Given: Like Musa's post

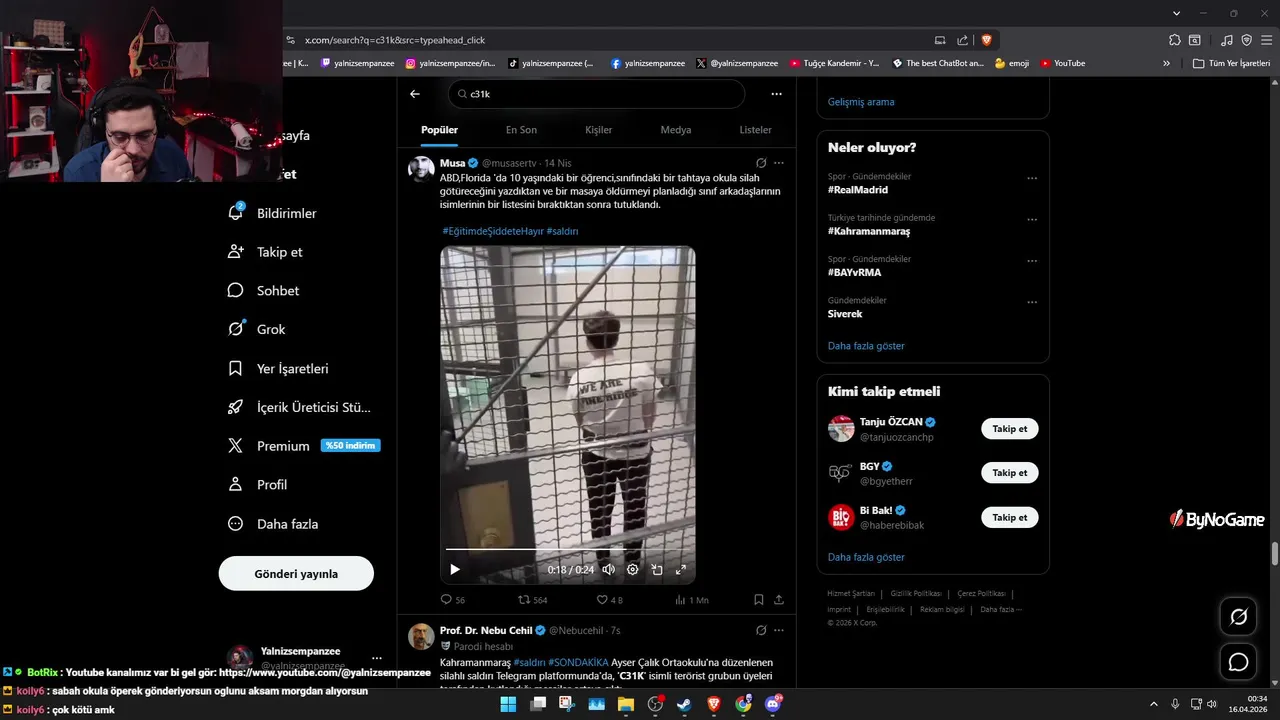Looking at the screenshot, I should [609, 600].
